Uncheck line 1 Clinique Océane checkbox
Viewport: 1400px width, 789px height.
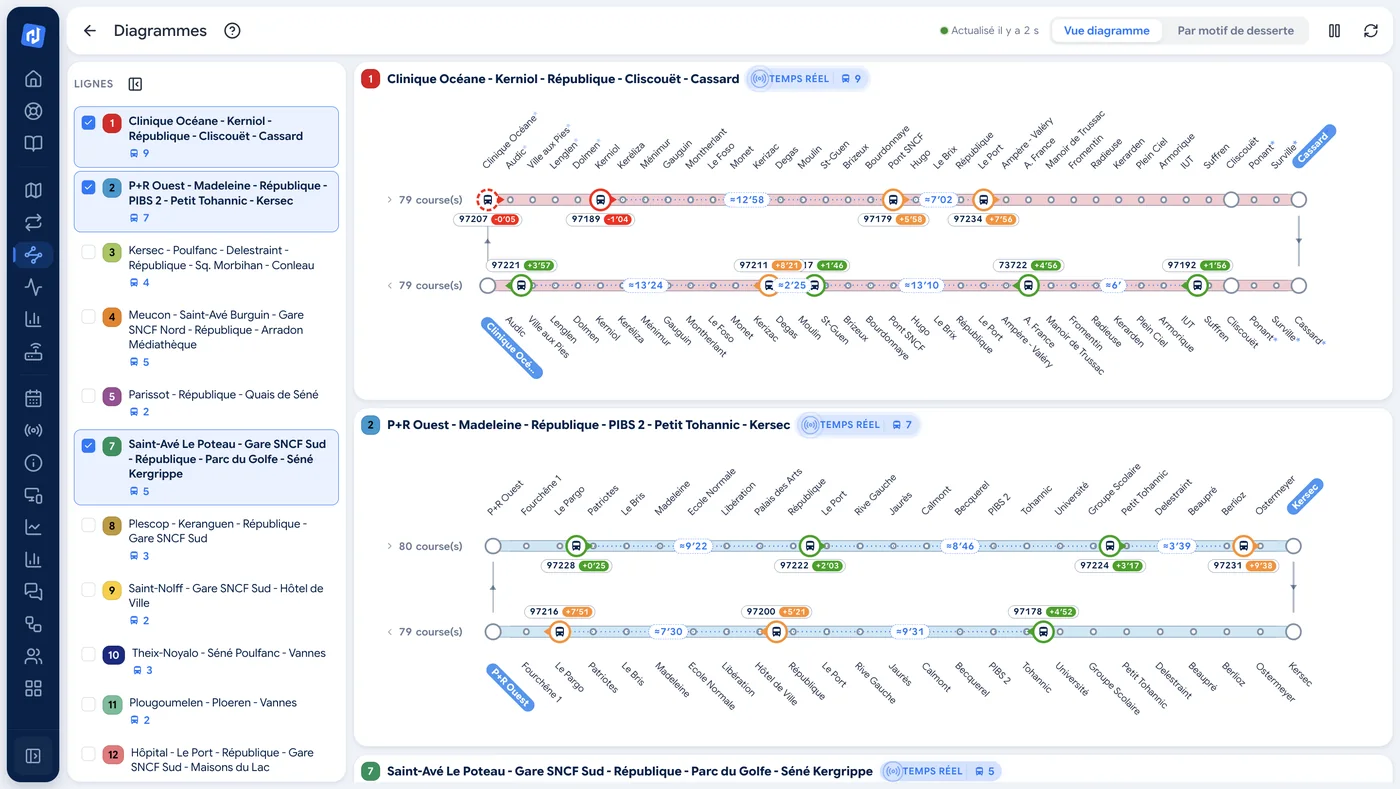(x=89, y=122)
